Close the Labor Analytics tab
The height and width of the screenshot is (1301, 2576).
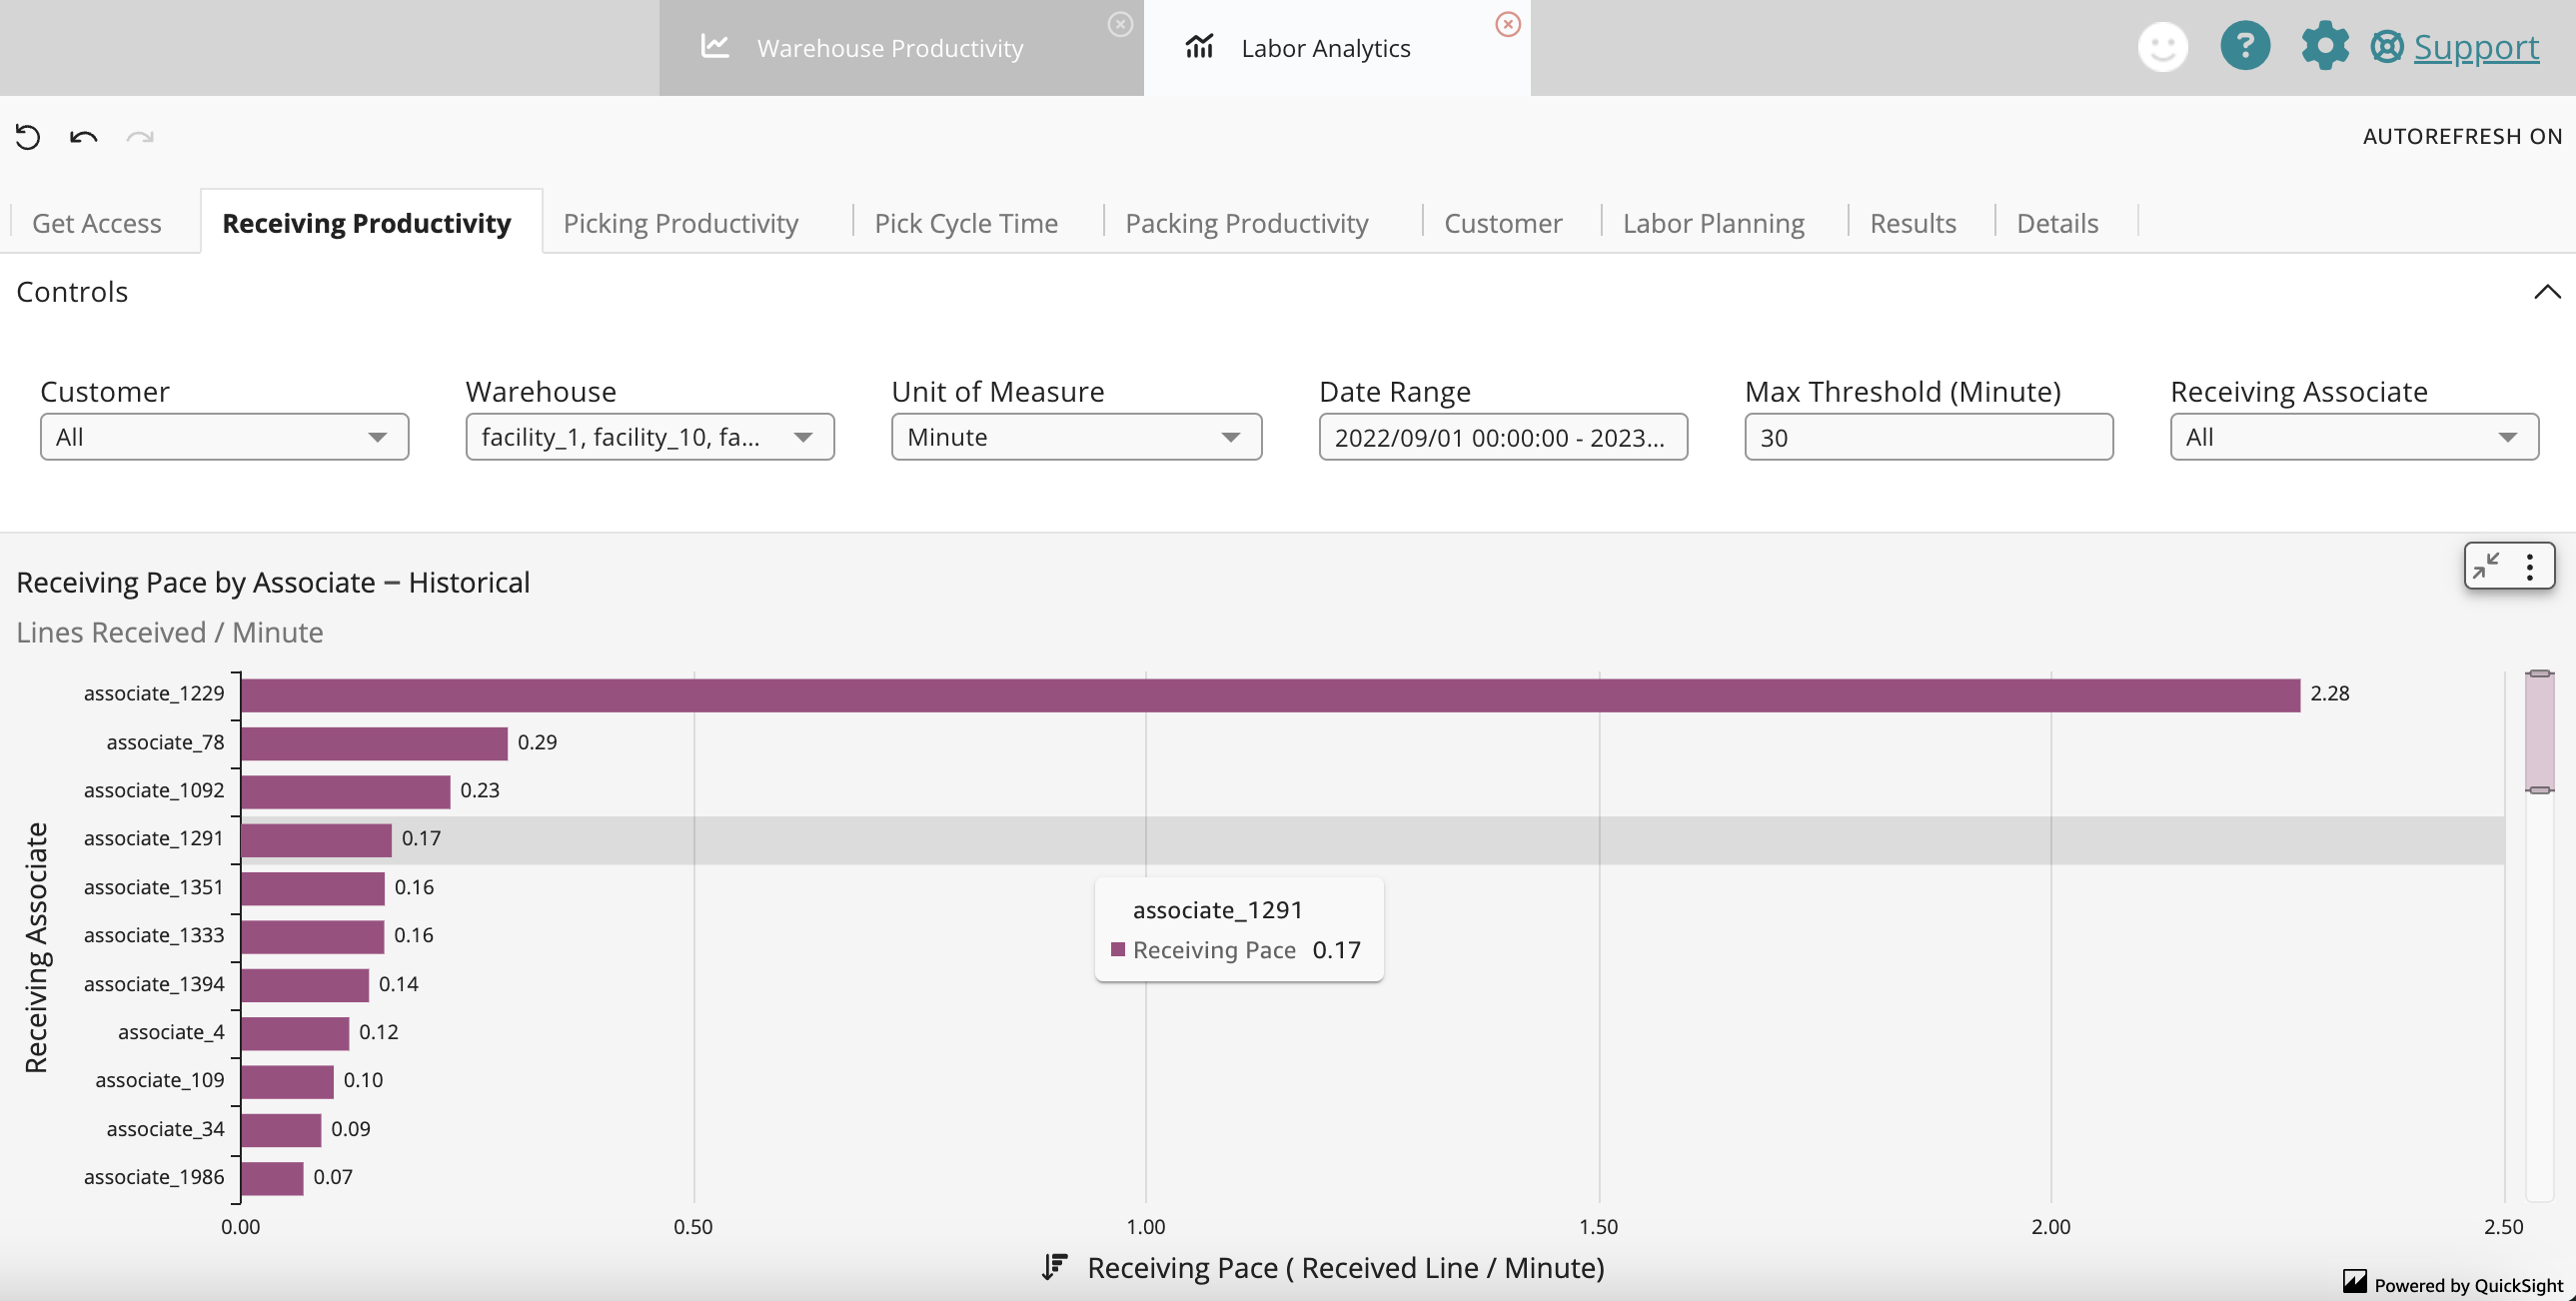point(1507,24)
